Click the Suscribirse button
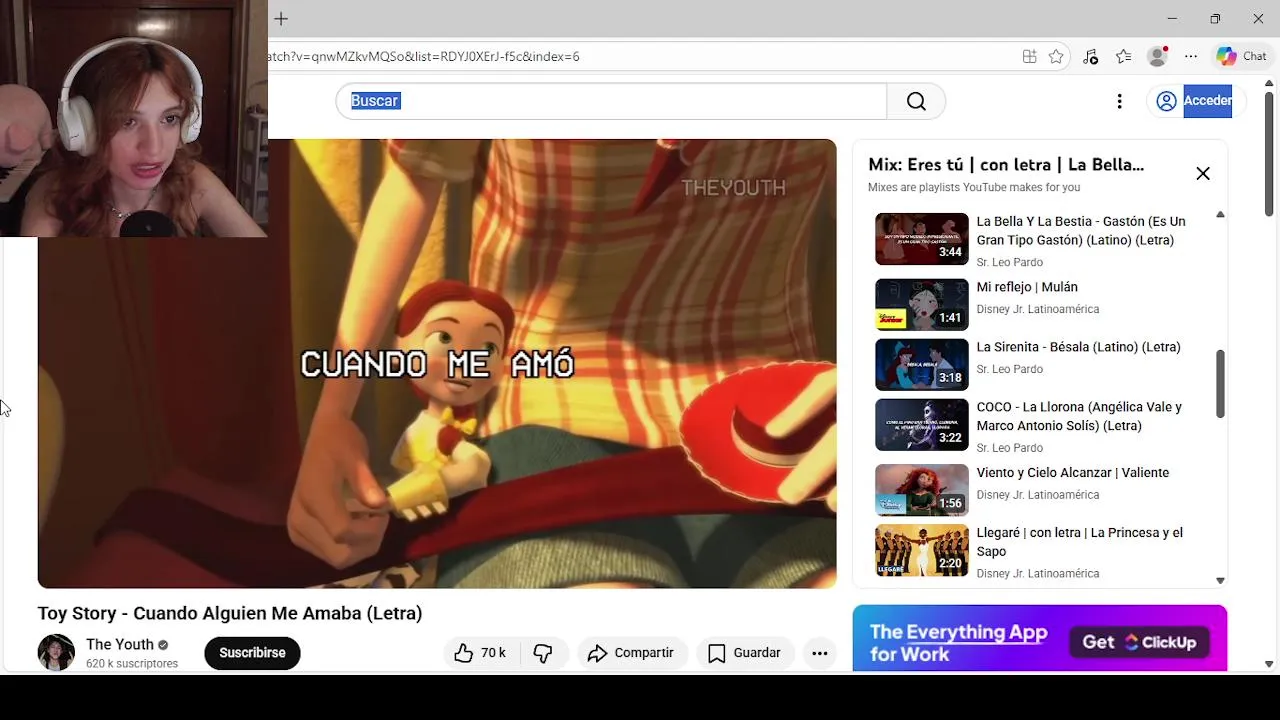 (x=252, y=653)
